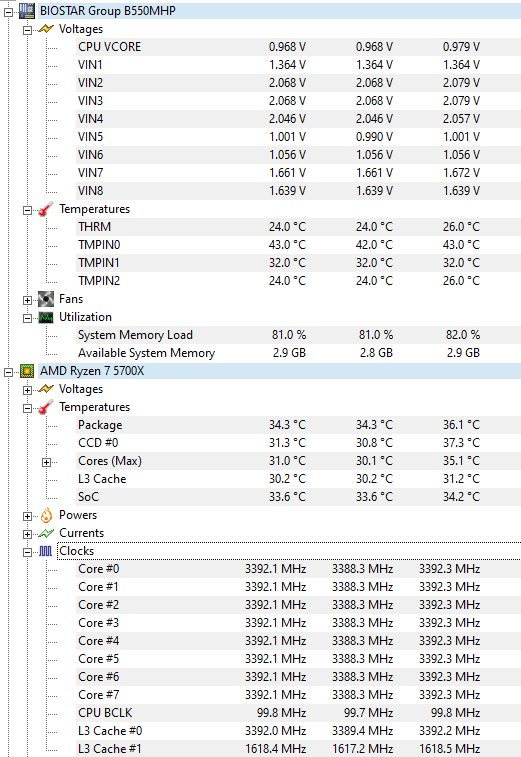The image size is (521, 757).
Task: Click the Utilization graph icon
Action: pyautogui.click(x=46, y=317)
